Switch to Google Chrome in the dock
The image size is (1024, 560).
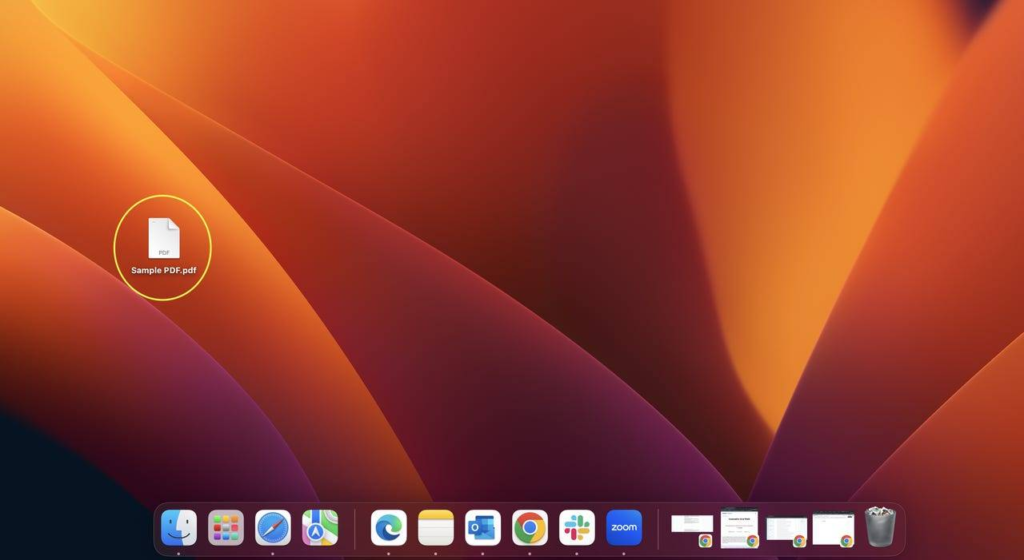[x=530, y=527]
